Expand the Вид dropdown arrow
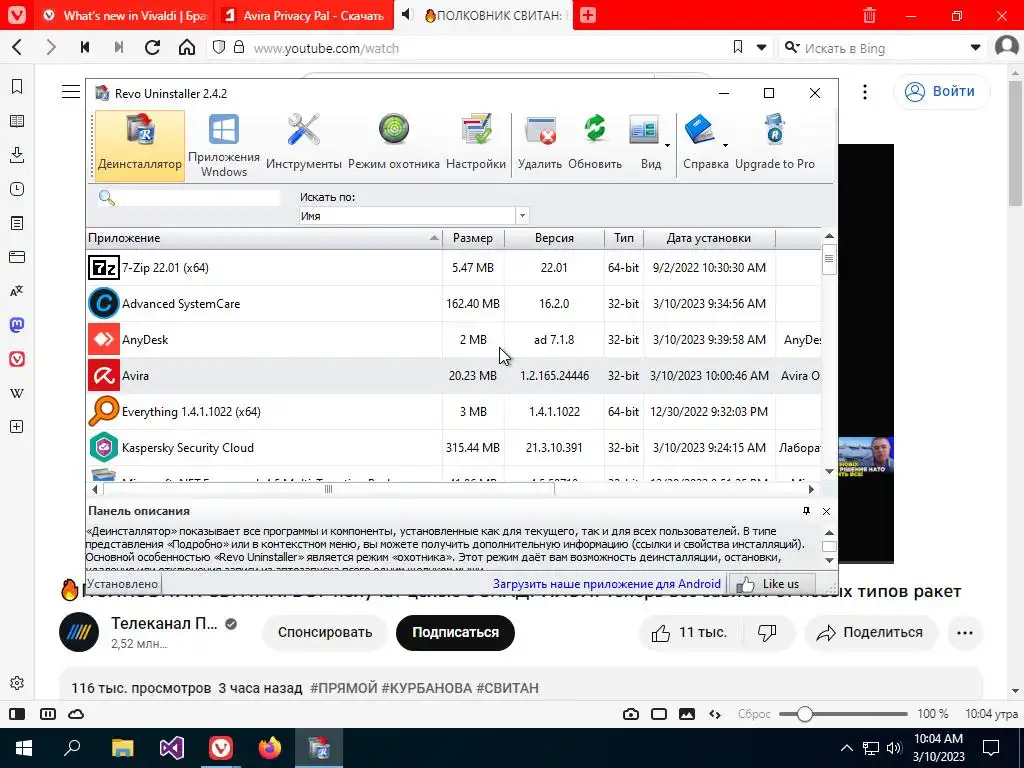1024x768 pixels. [x=667, y=145]
